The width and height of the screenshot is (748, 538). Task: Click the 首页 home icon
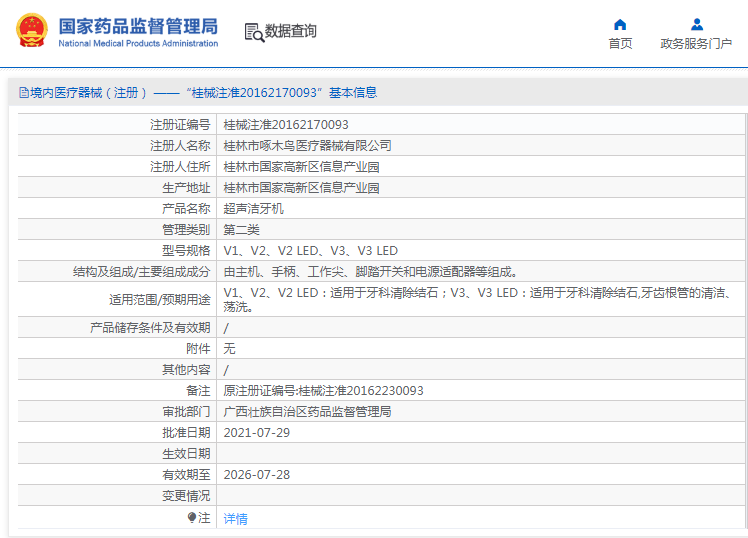(x=620, y=24)
